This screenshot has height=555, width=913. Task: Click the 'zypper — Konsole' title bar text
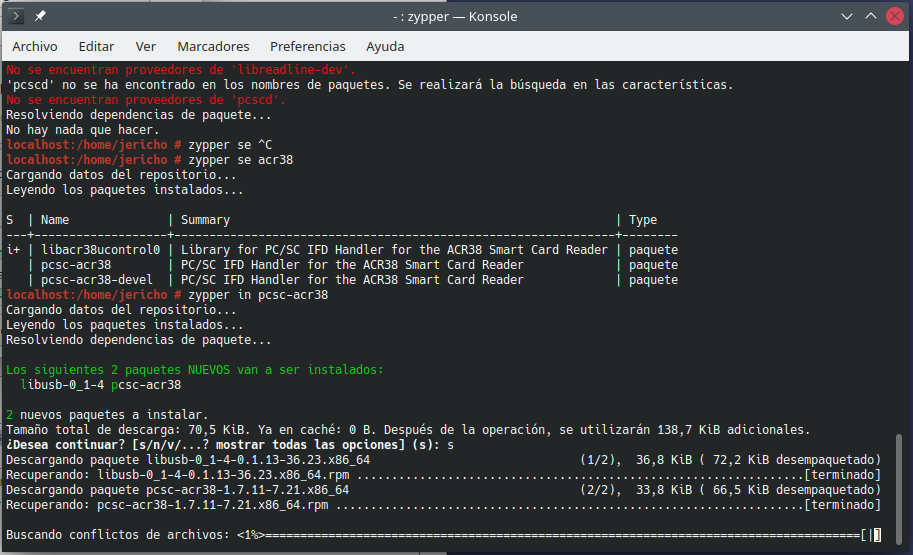tap(456, 16)
